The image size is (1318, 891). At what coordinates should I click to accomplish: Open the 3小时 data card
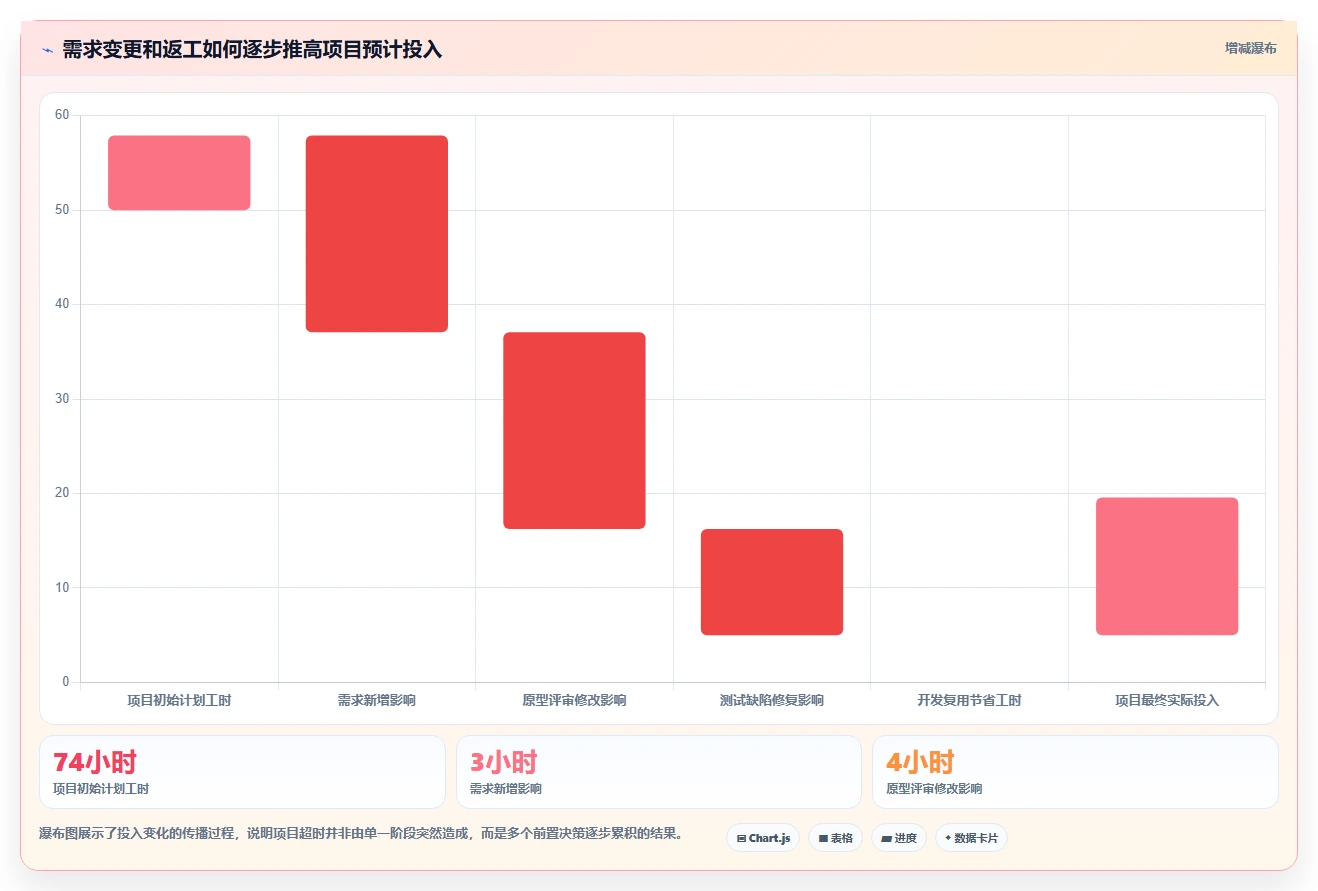pyautogui.click(x=658, y=772)
